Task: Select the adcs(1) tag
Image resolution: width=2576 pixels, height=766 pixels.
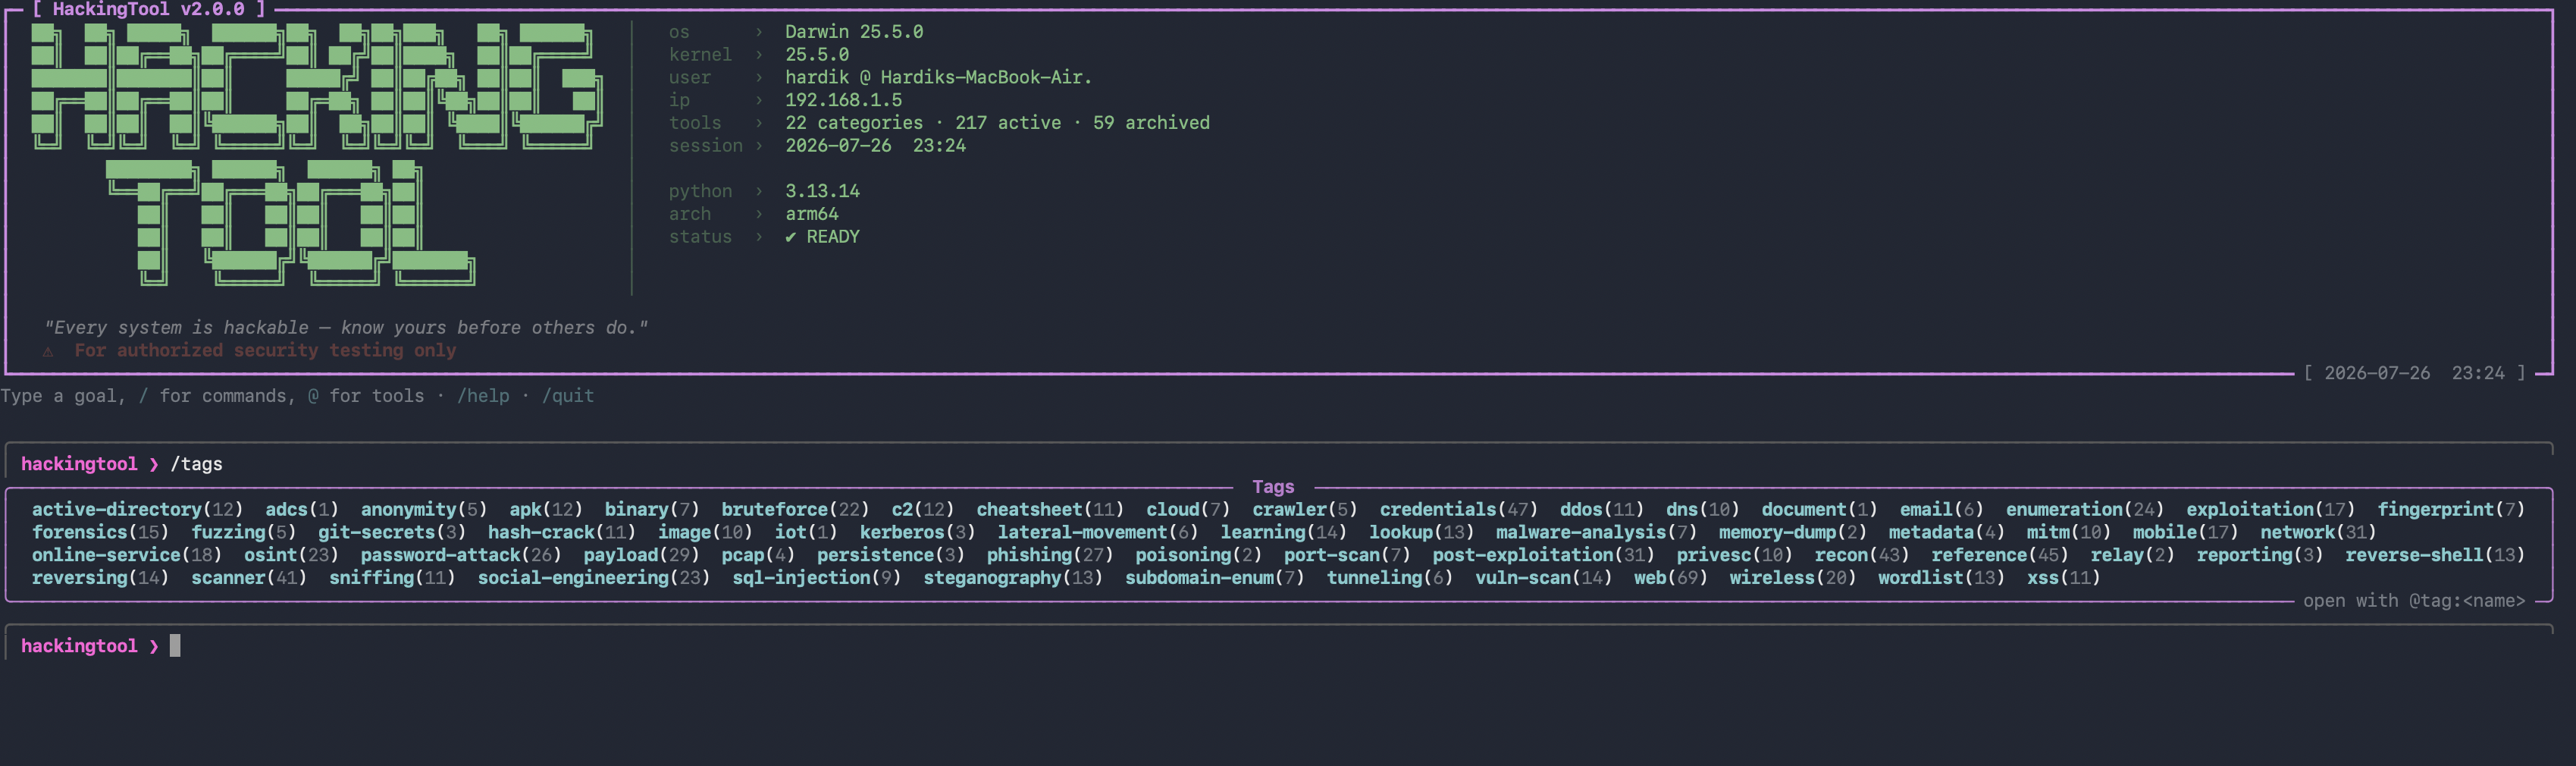Action: point(301,509)
